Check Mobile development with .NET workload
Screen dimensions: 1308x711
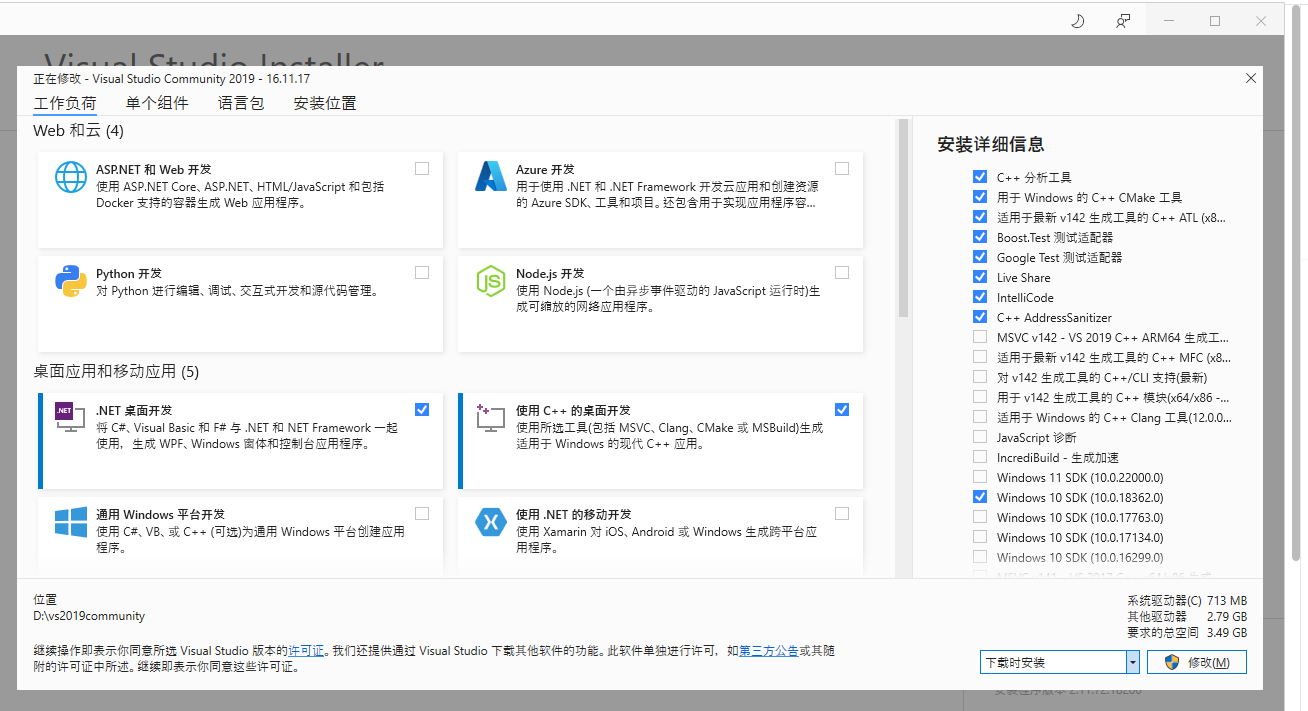842,513
